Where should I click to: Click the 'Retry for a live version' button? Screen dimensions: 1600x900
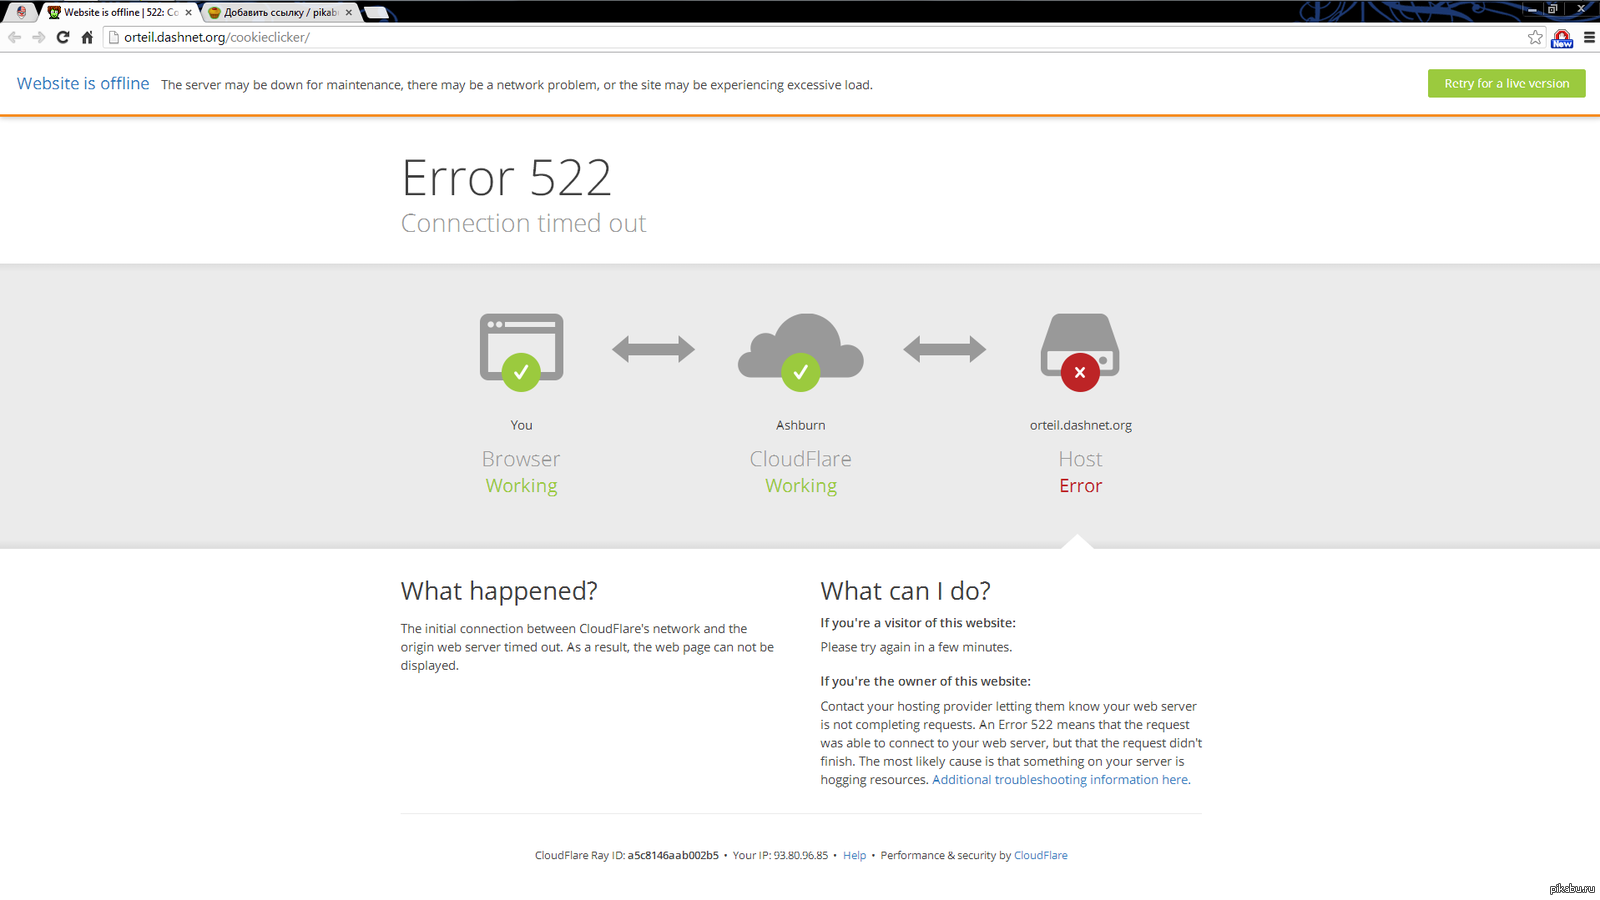click(x=1506, y=83)
